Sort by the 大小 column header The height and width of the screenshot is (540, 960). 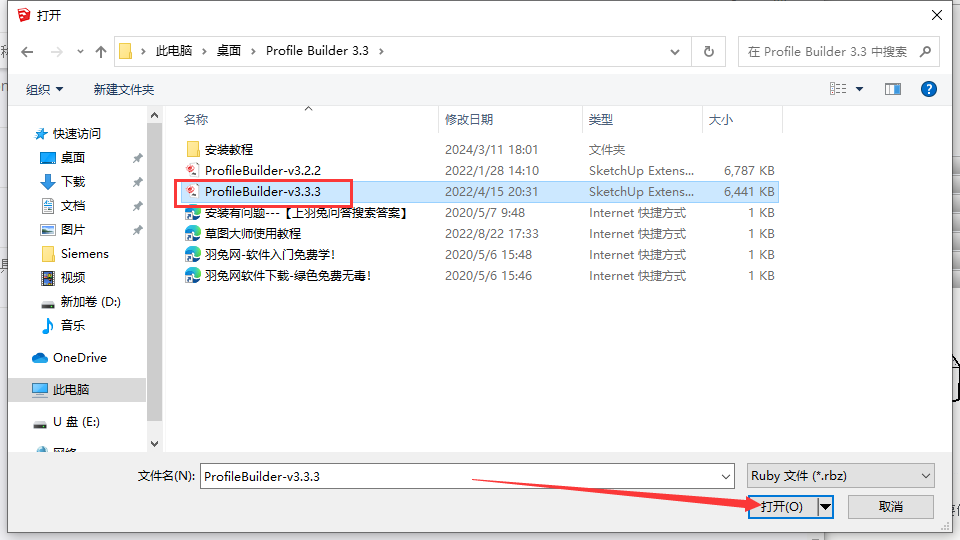pyautogui.click(x=721, y=120)
